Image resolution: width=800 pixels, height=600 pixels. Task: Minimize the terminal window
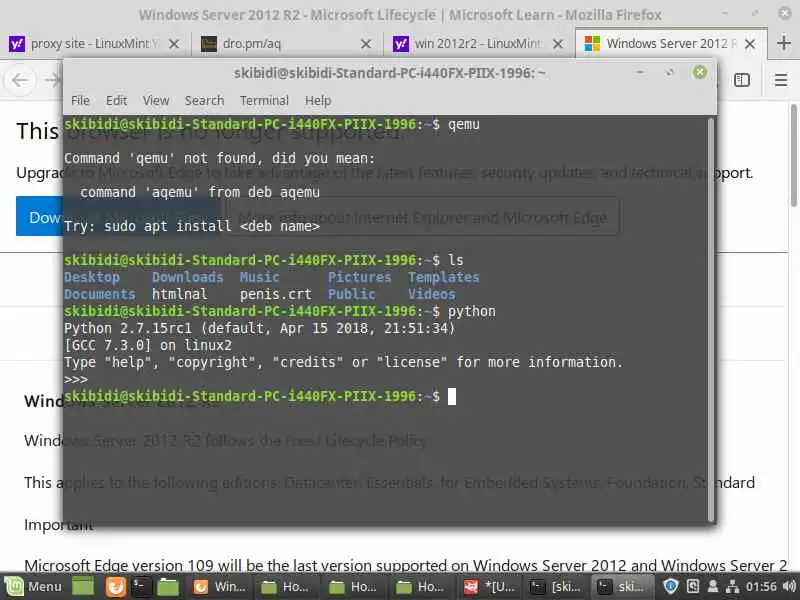pyautogui.click(x=640, y=72)
